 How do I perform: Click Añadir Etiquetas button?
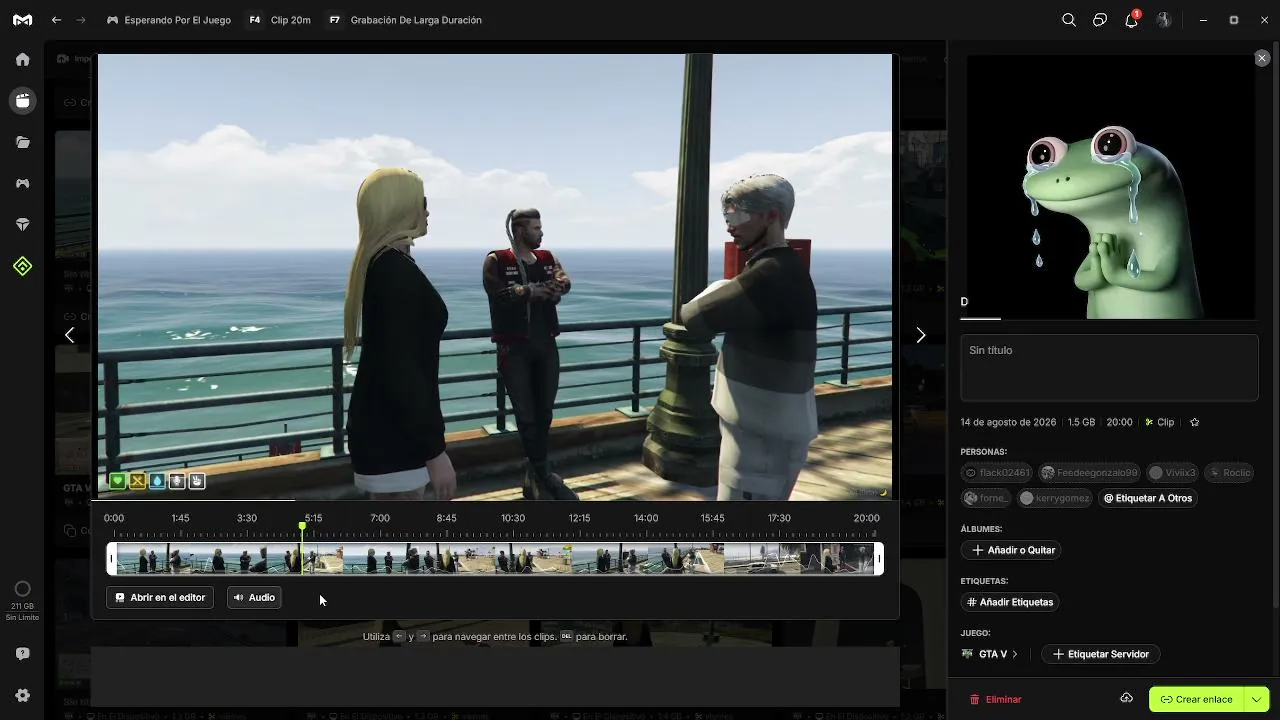(x=1010, y=602)
